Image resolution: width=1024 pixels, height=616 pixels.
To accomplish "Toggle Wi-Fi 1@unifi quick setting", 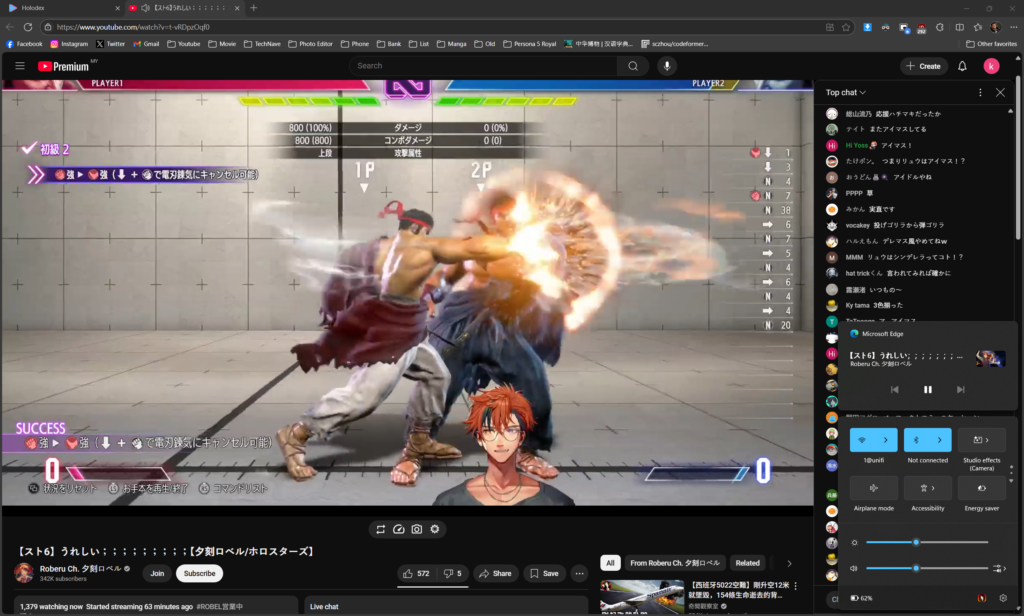I will pos(862,440).
